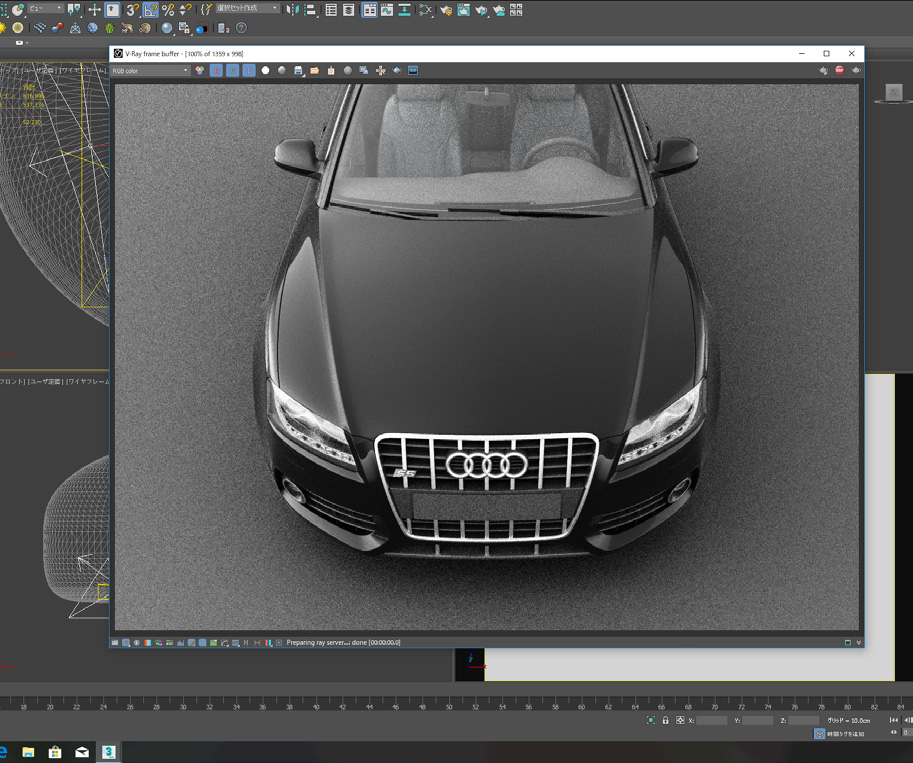
Task: Click the switch to RGB channel icon
Action: click(200, 71)
